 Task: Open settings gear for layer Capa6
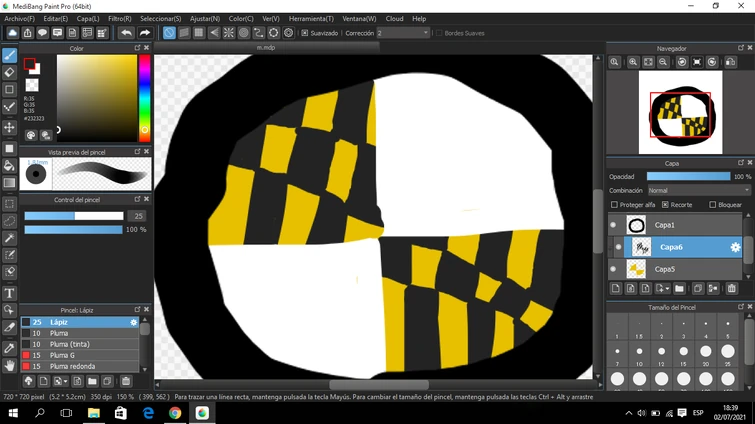[735, 248]
